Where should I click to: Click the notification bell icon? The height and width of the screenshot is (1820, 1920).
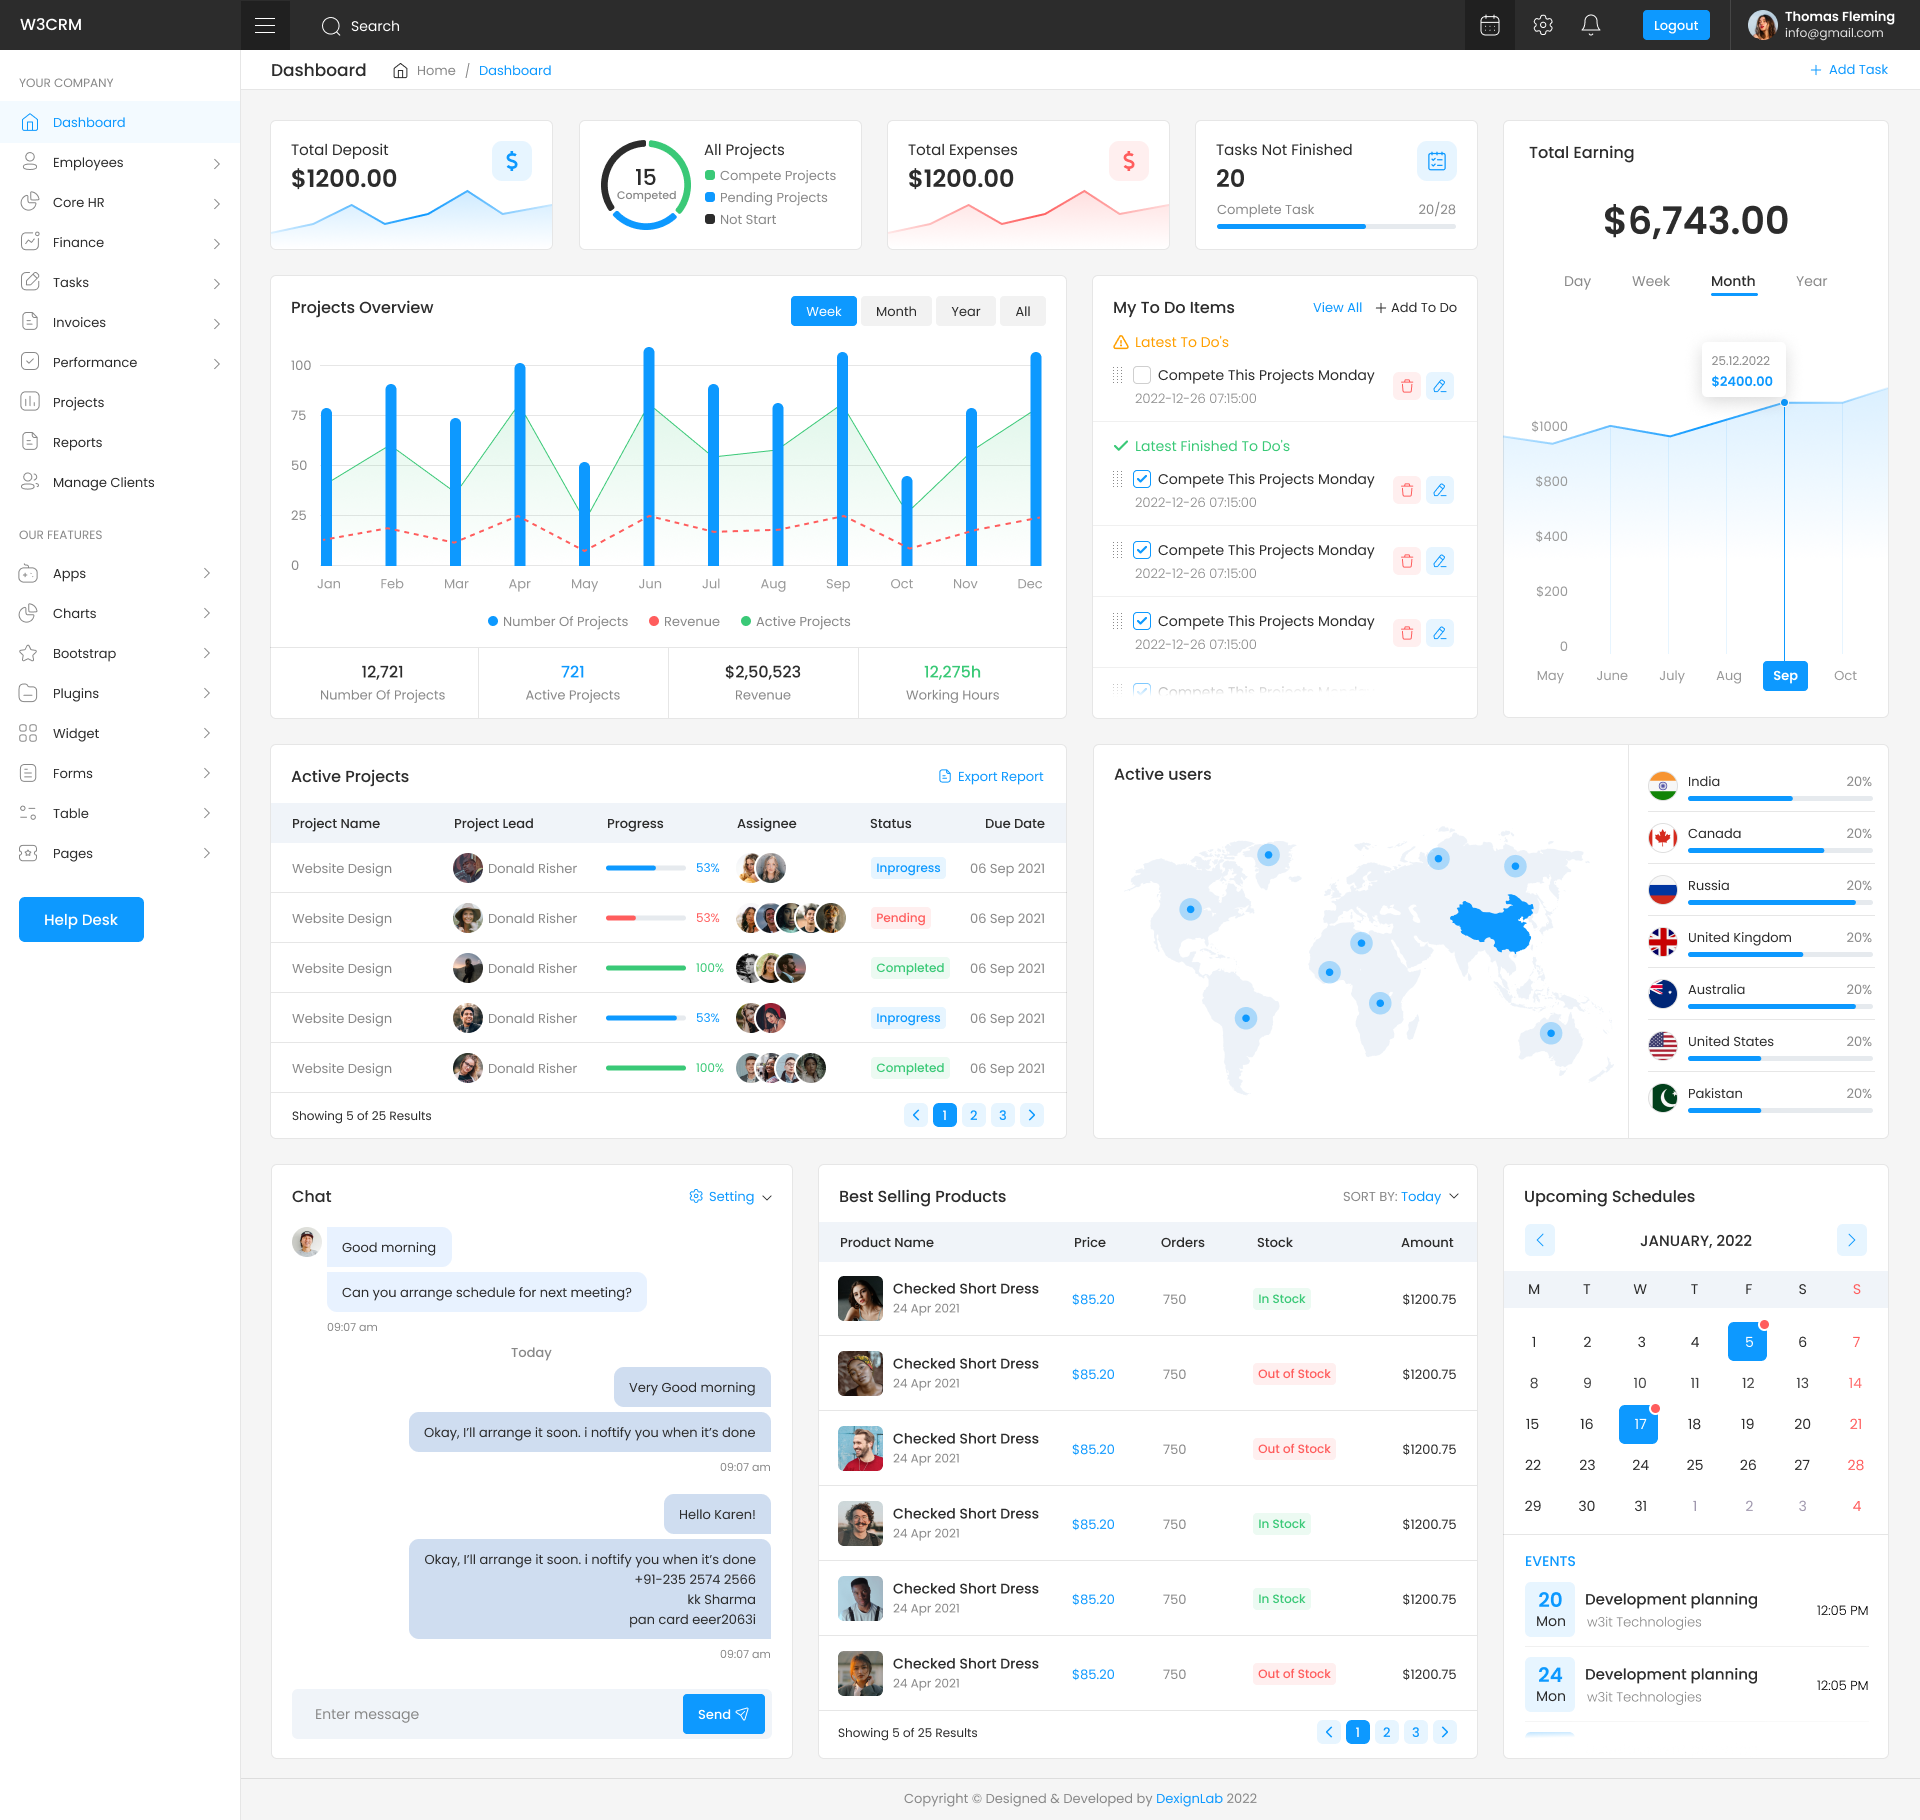(x=1590, y=25)
